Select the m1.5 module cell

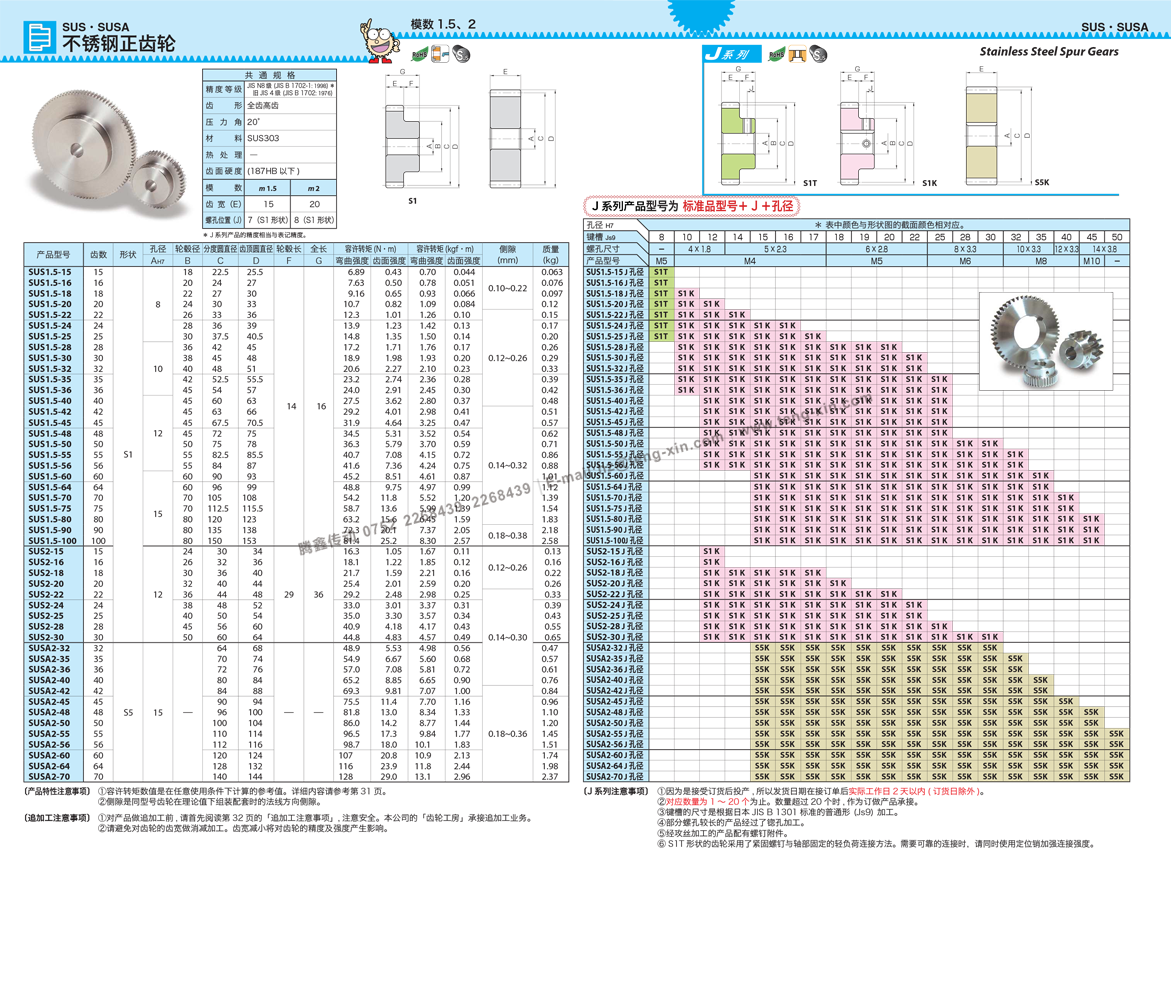tap(267, 188)
